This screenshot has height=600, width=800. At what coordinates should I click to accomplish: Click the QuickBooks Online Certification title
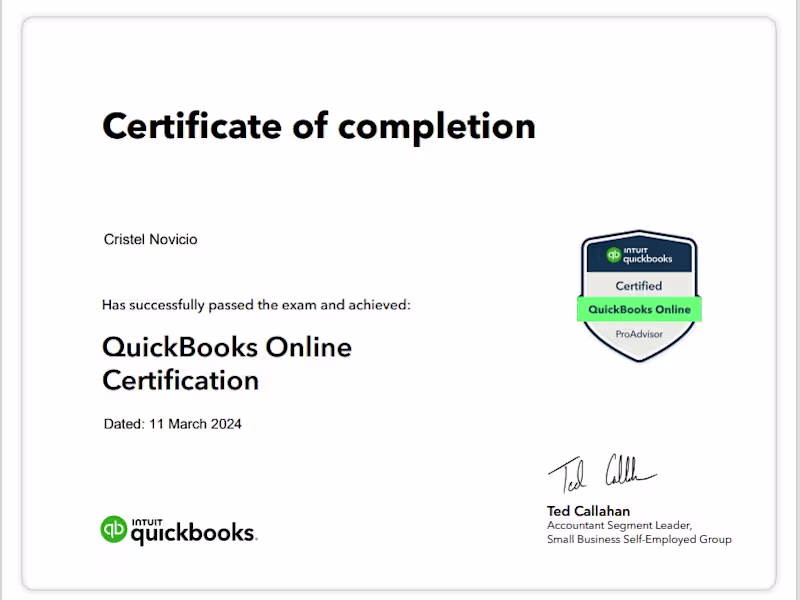227,363
